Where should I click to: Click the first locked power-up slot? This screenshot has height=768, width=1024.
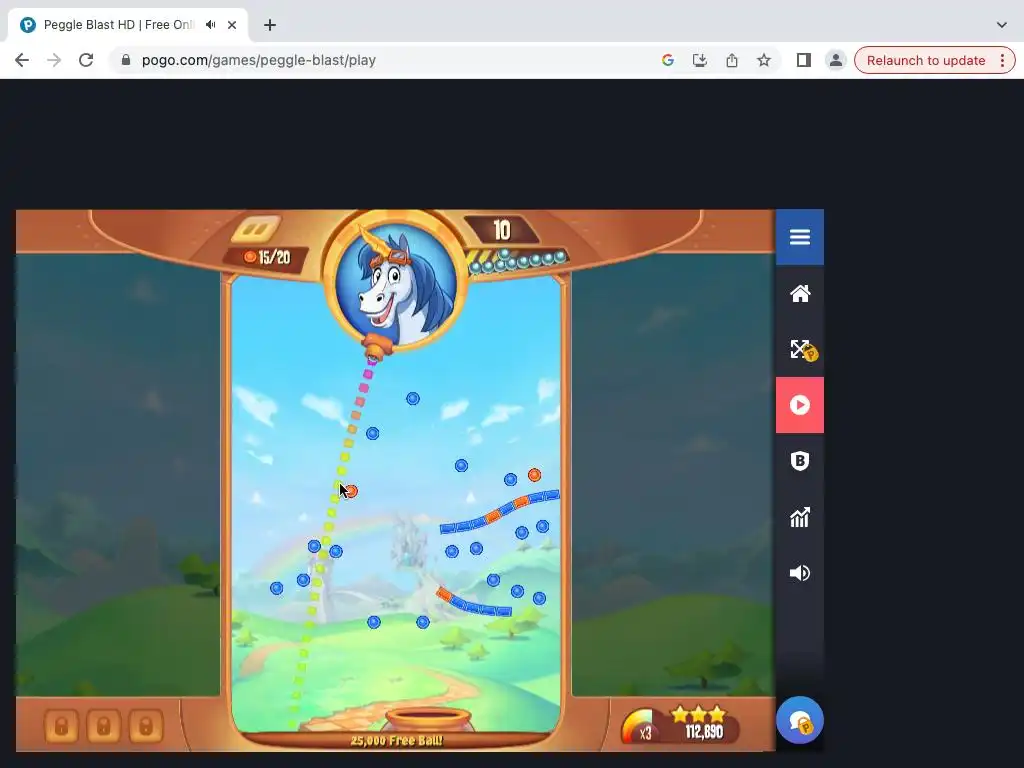pyautogui.click(x=61, y=726)
